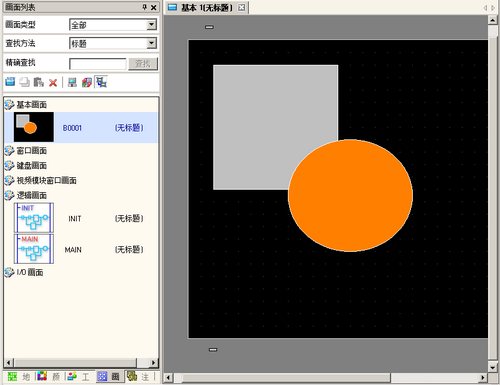500x385 pixels.
Task: Click the pin icon of the 画面列表 panel
Action: pyautogui.click(x=145, y=7)
